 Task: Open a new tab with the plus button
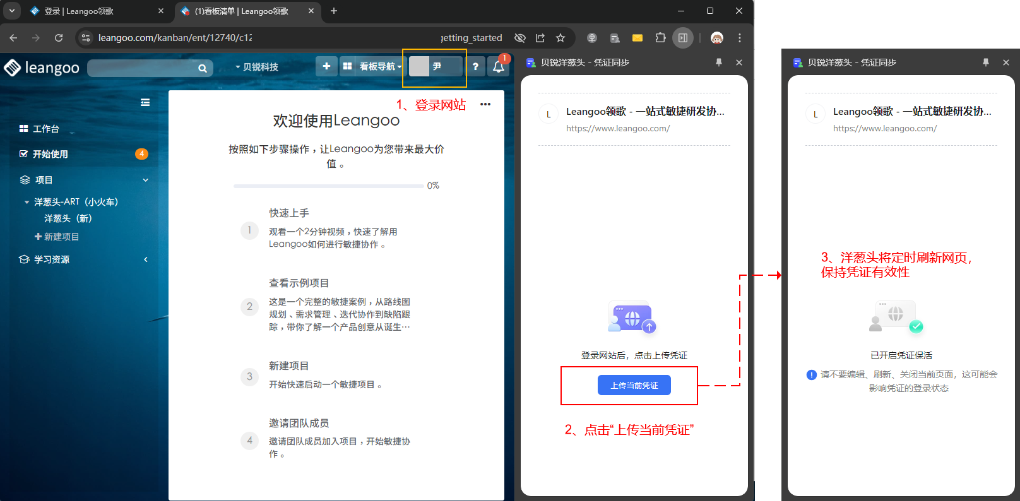click(334, 11)
